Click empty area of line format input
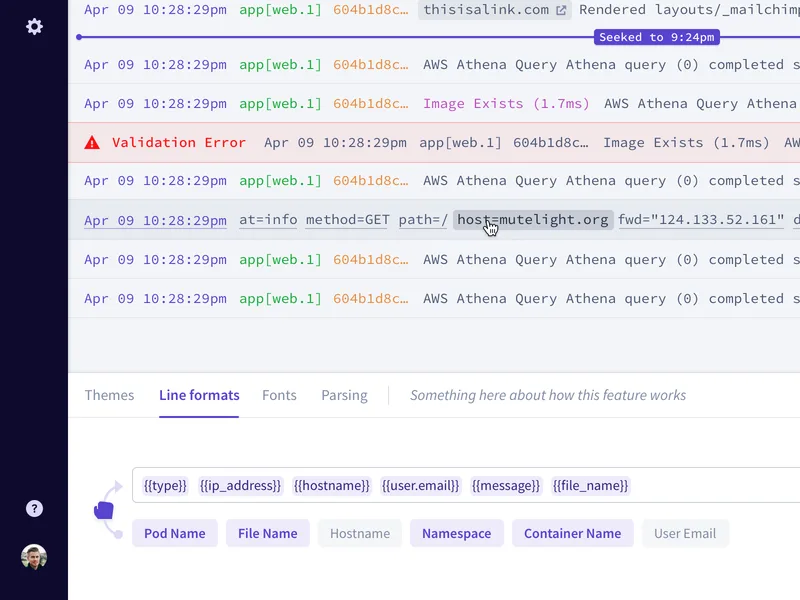This screenshot has width=800, height=600. tap(714, 485)
